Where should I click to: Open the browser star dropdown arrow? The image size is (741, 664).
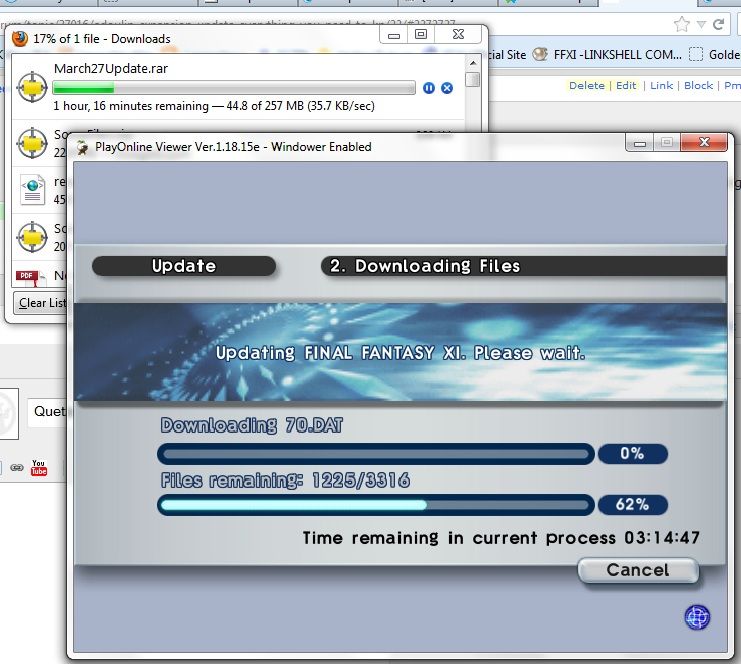pos(704,24)
